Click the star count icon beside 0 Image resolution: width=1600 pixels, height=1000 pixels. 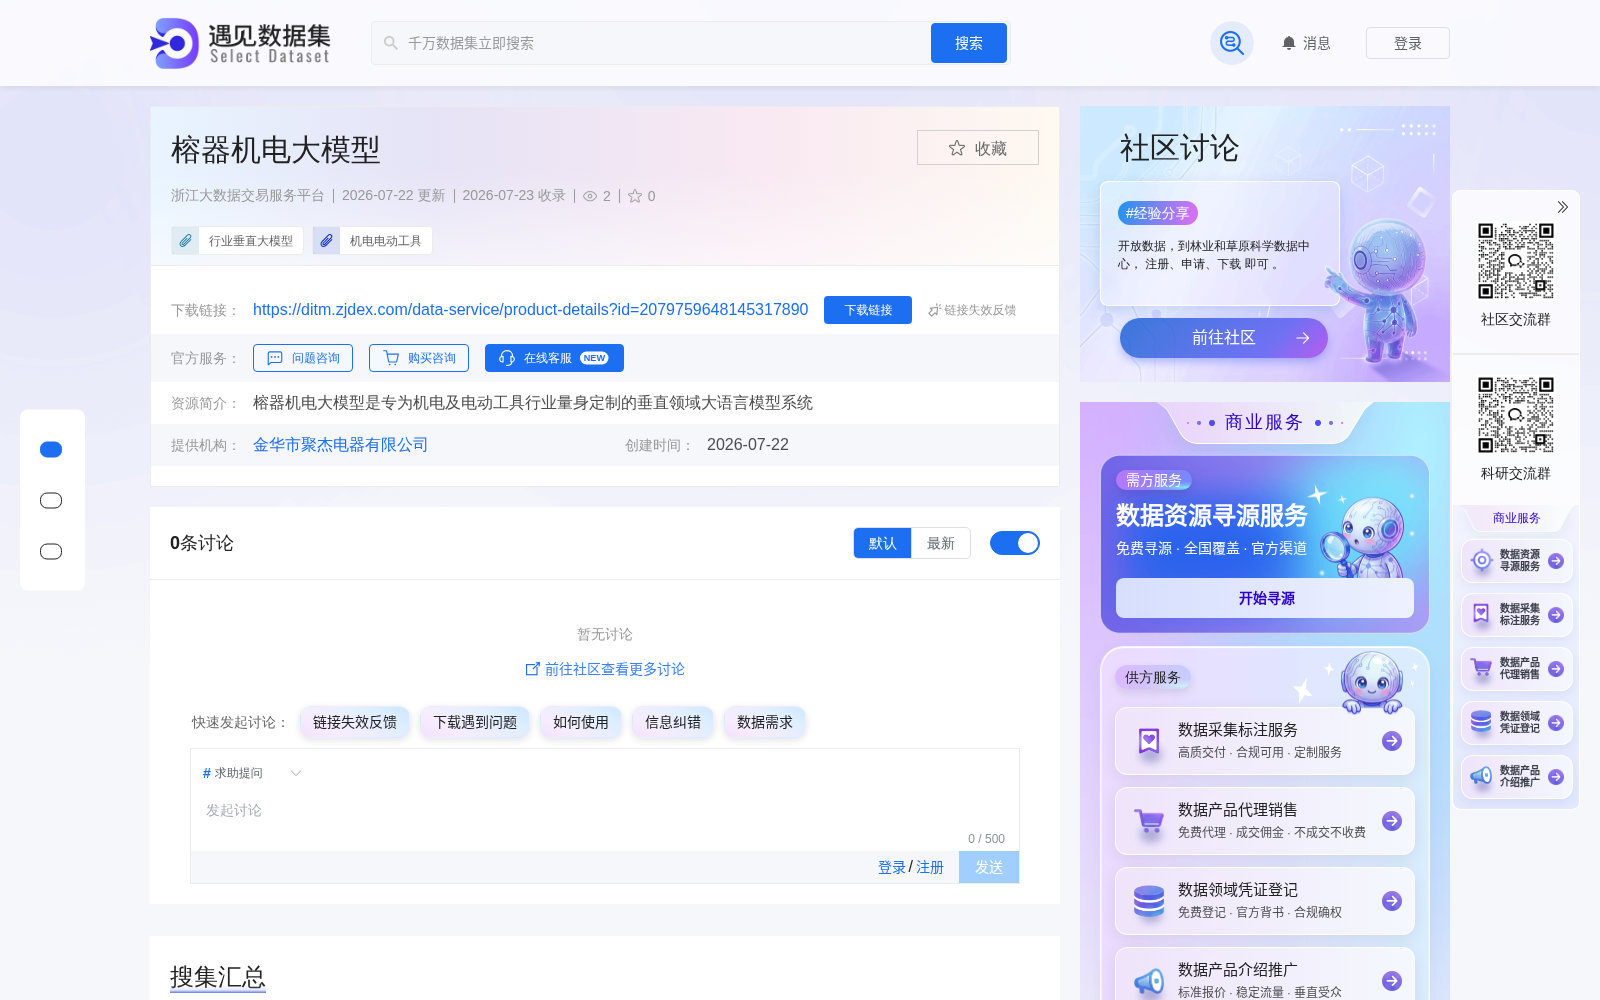point(634,196)
